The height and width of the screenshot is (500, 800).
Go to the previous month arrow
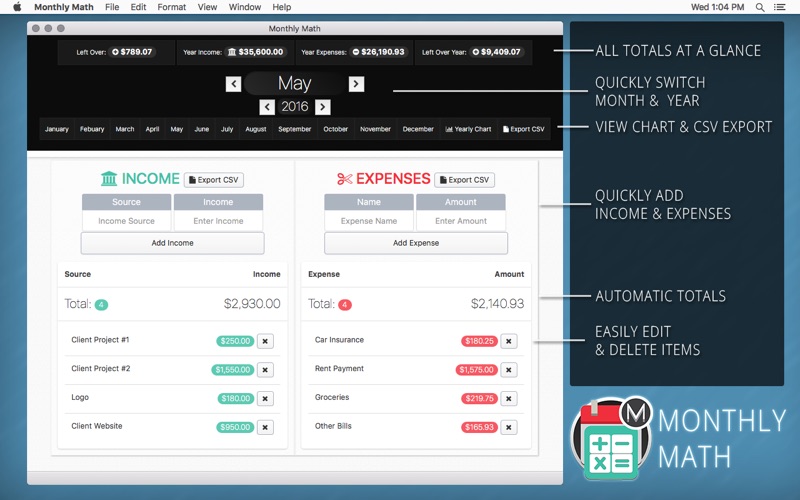pos(233,84)
